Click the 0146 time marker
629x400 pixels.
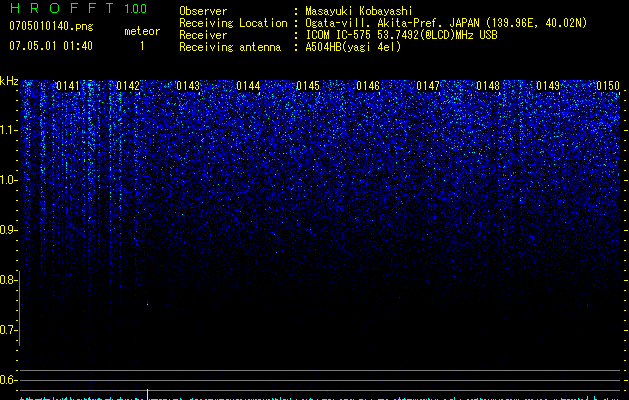coord(368,86)
